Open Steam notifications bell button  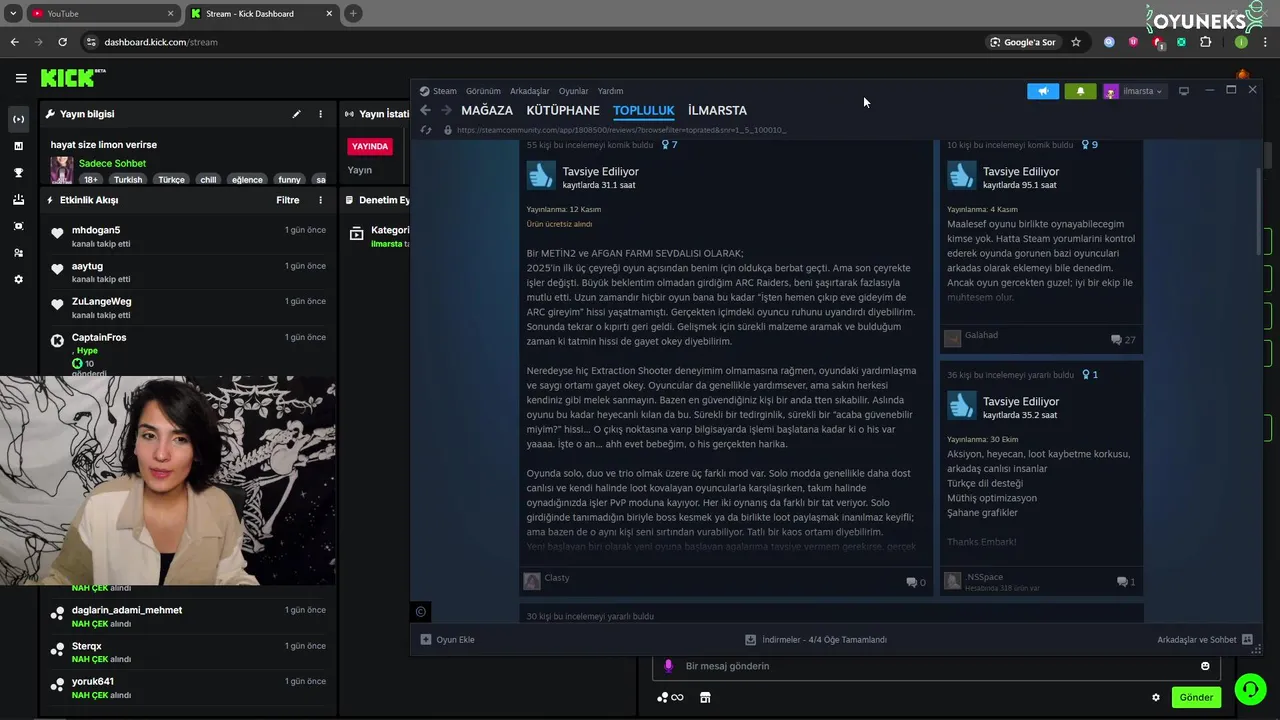(x=1080, y=91)
